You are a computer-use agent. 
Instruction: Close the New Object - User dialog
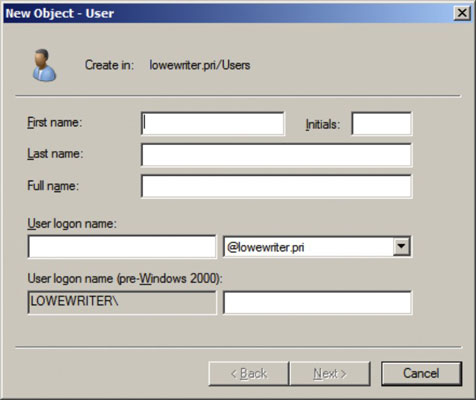click(x=462, y=13)
